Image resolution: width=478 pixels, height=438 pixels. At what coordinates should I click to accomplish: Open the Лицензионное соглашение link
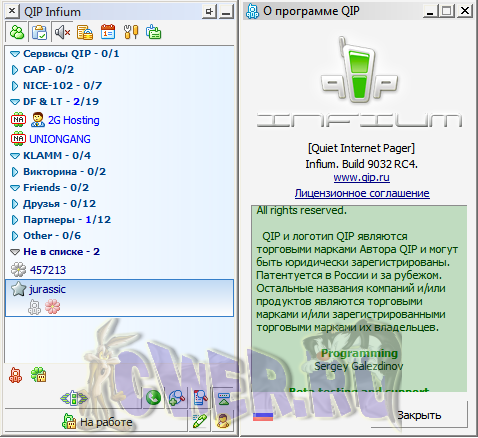pos(362,193)
